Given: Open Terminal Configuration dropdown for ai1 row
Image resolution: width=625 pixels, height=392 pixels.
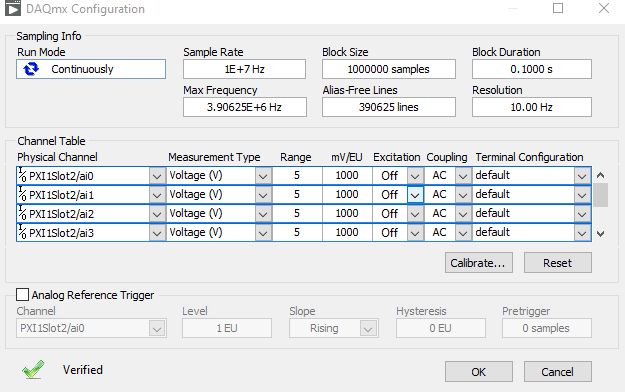Looking at the screenshot, I should [582, 195].
